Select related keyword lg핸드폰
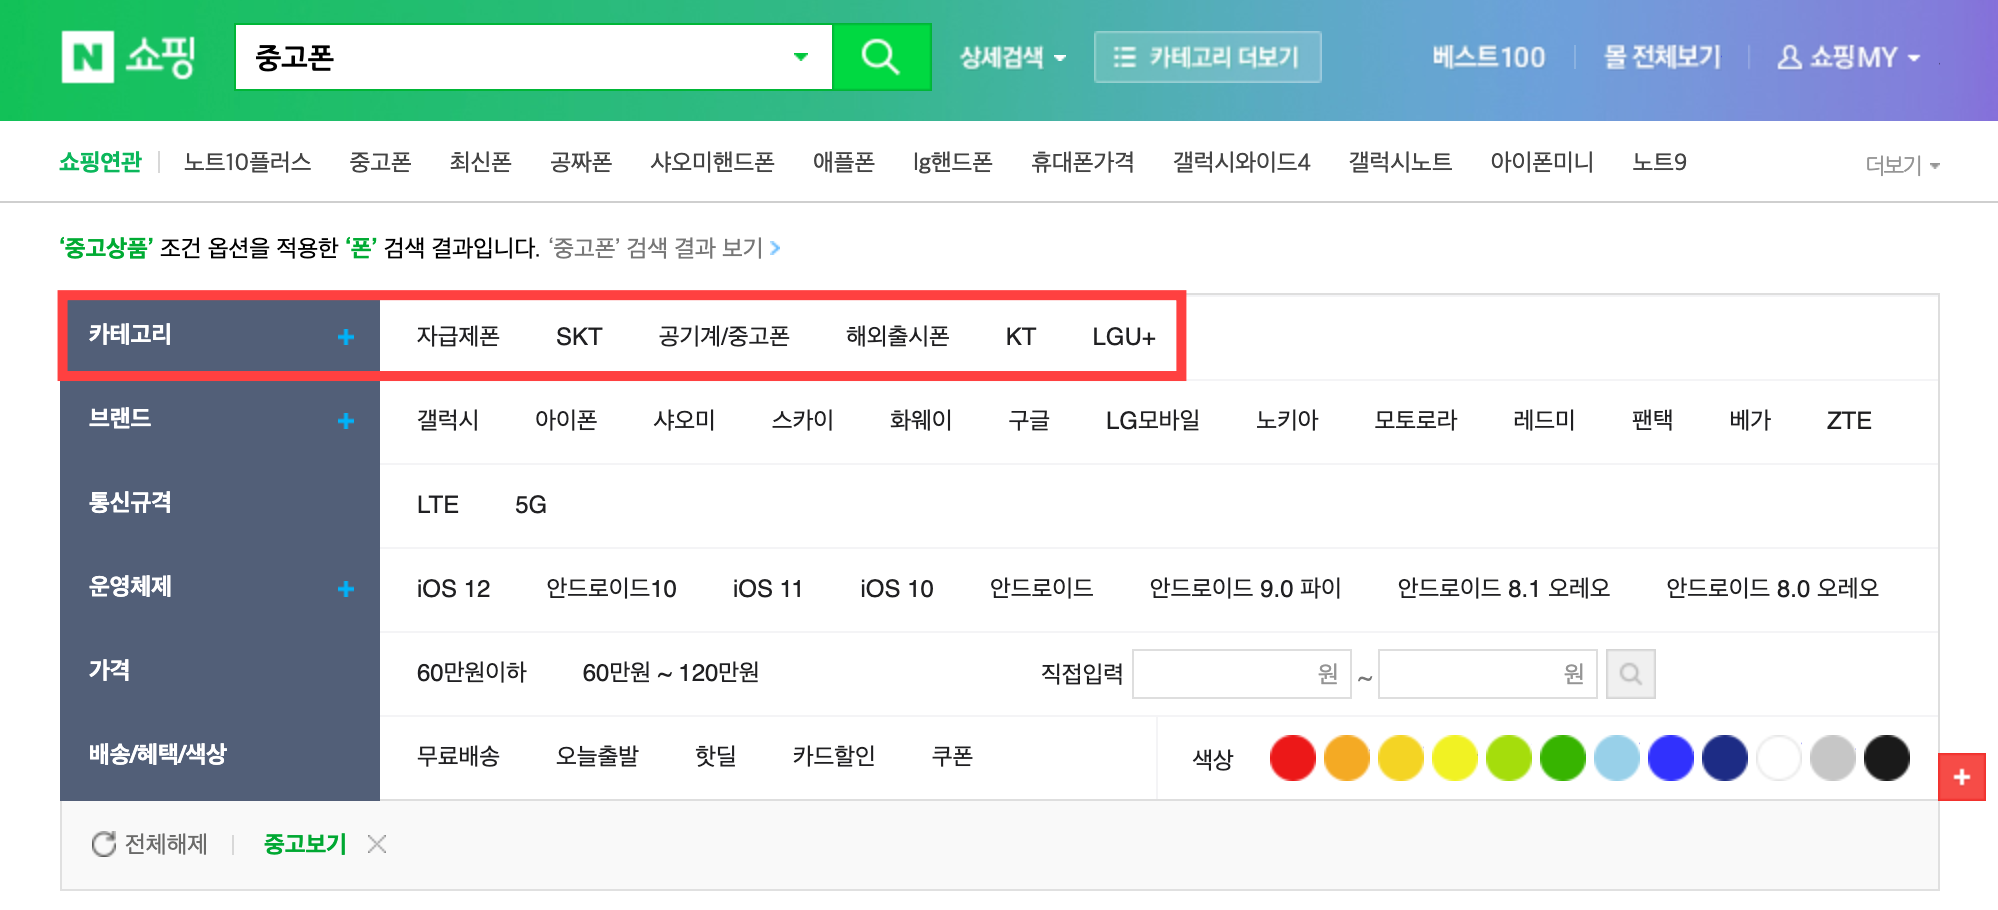Screen dimensions: 1998x910 pos(952,162)
